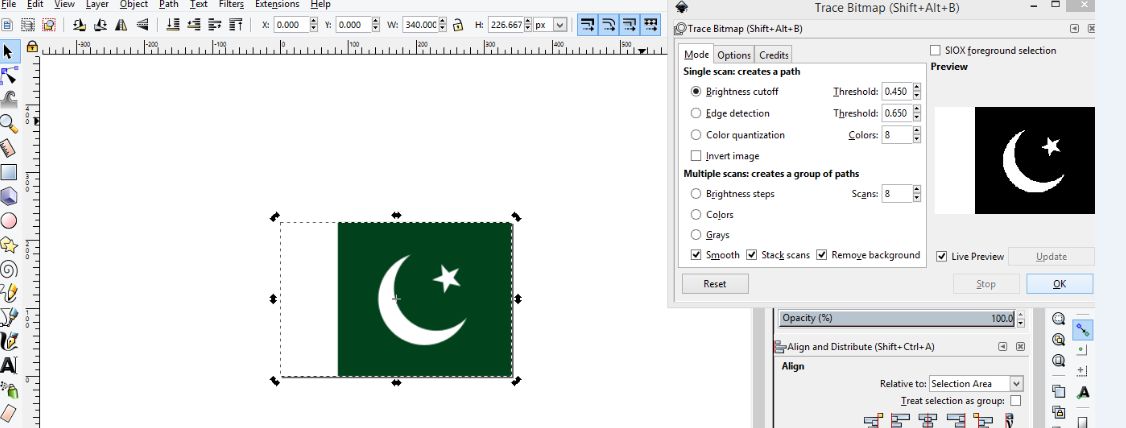This screenshot has width=1126, height=428.
Task: Open the File menu
Action: coord(9,4)
